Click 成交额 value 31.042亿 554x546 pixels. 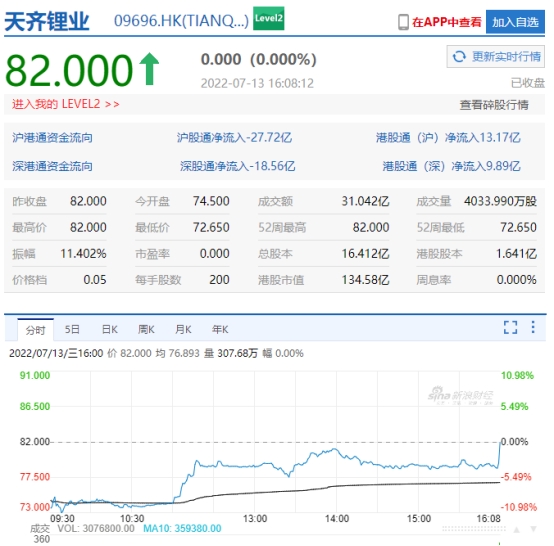[365, 201]
